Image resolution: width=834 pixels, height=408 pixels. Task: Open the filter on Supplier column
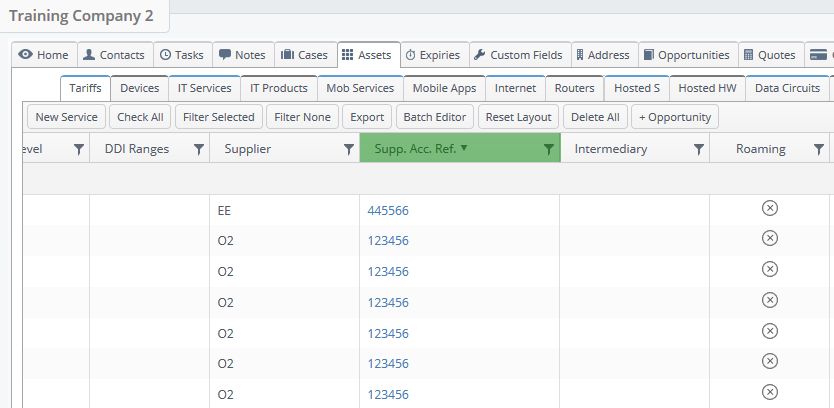pyautogui.click(x=349, y=149)
